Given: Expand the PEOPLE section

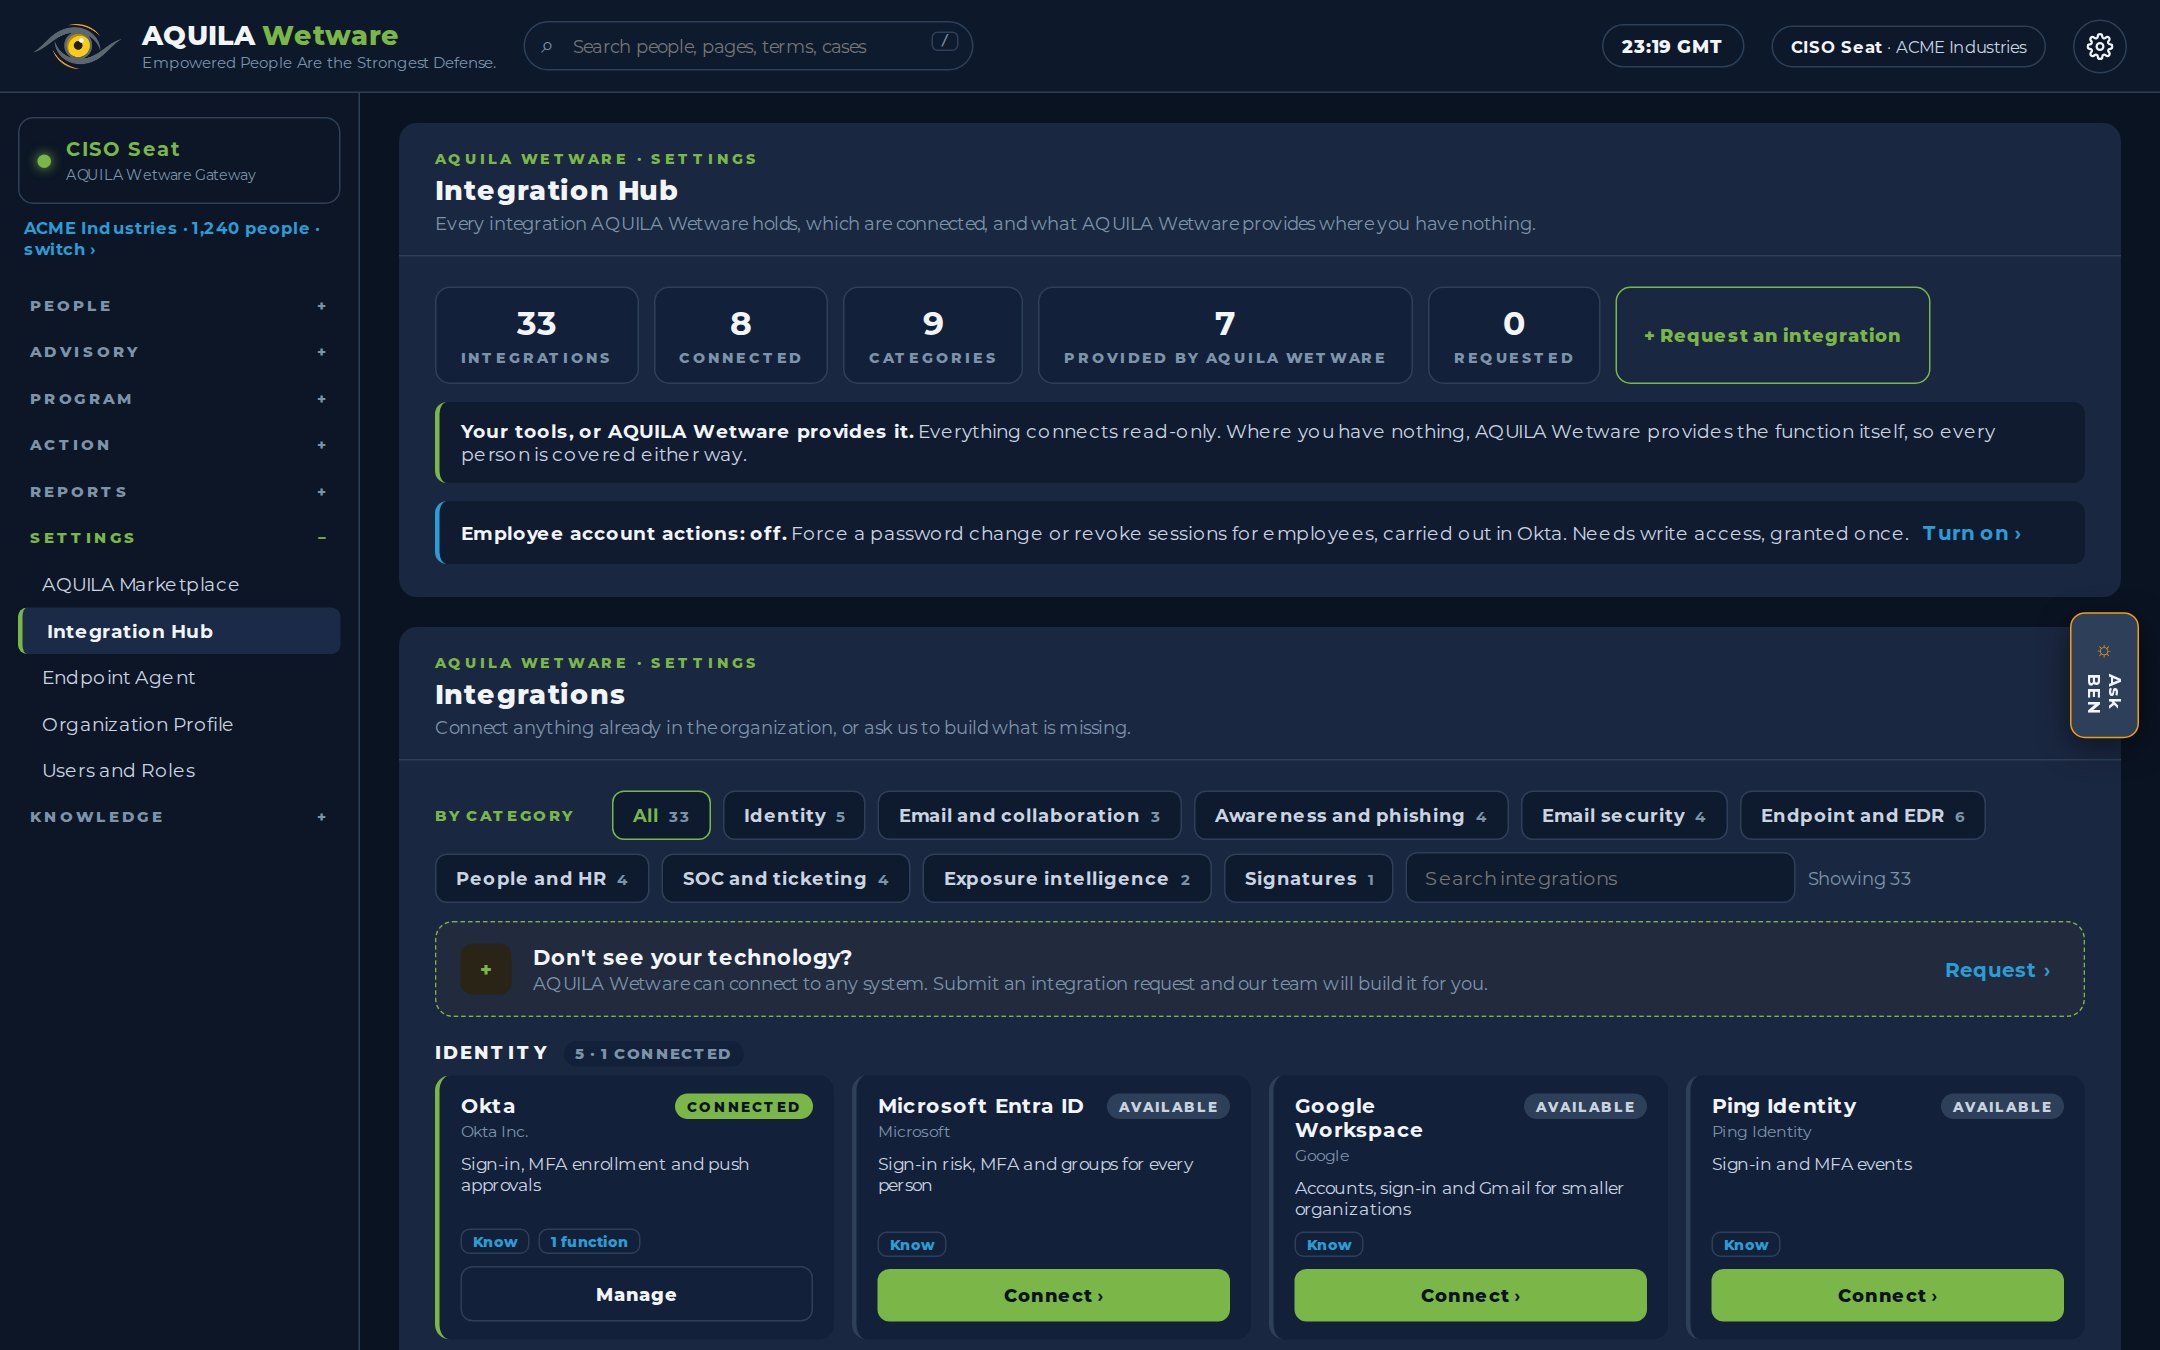Looking at the screenshot, I should pos(179,306).
